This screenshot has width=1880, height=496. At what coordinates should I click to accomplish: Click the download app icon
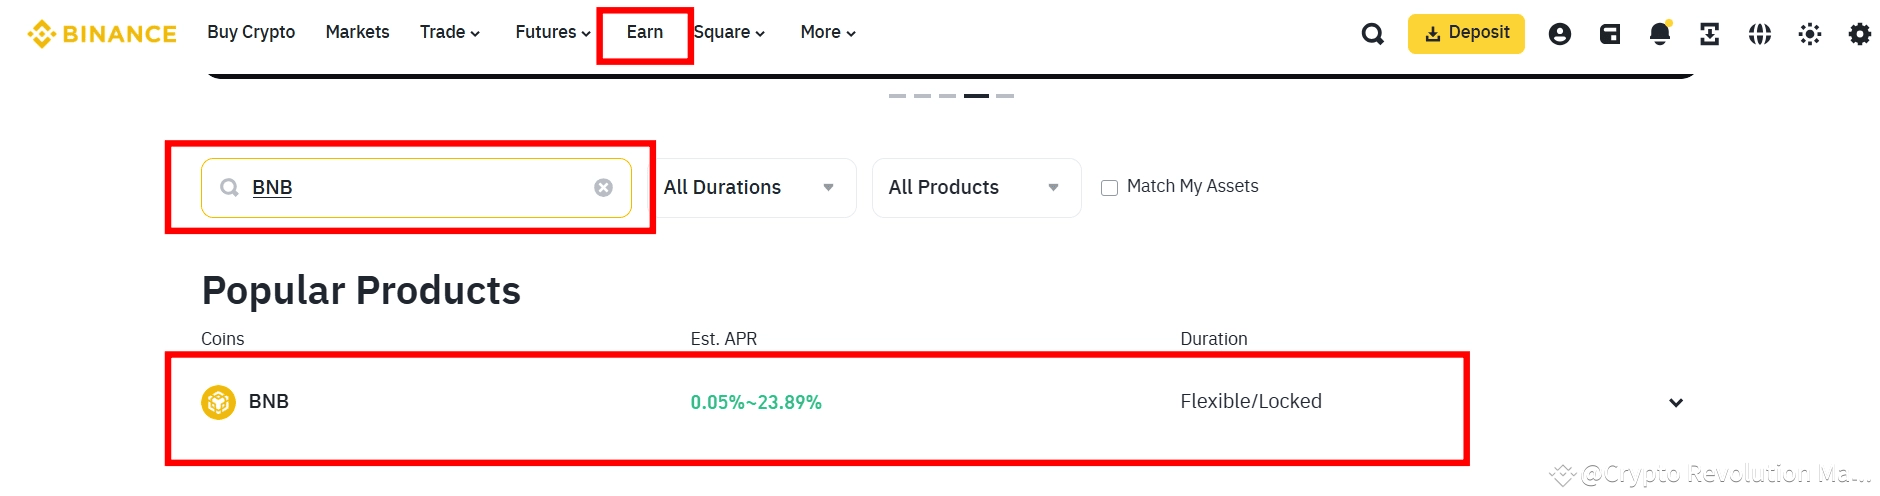1709,34
